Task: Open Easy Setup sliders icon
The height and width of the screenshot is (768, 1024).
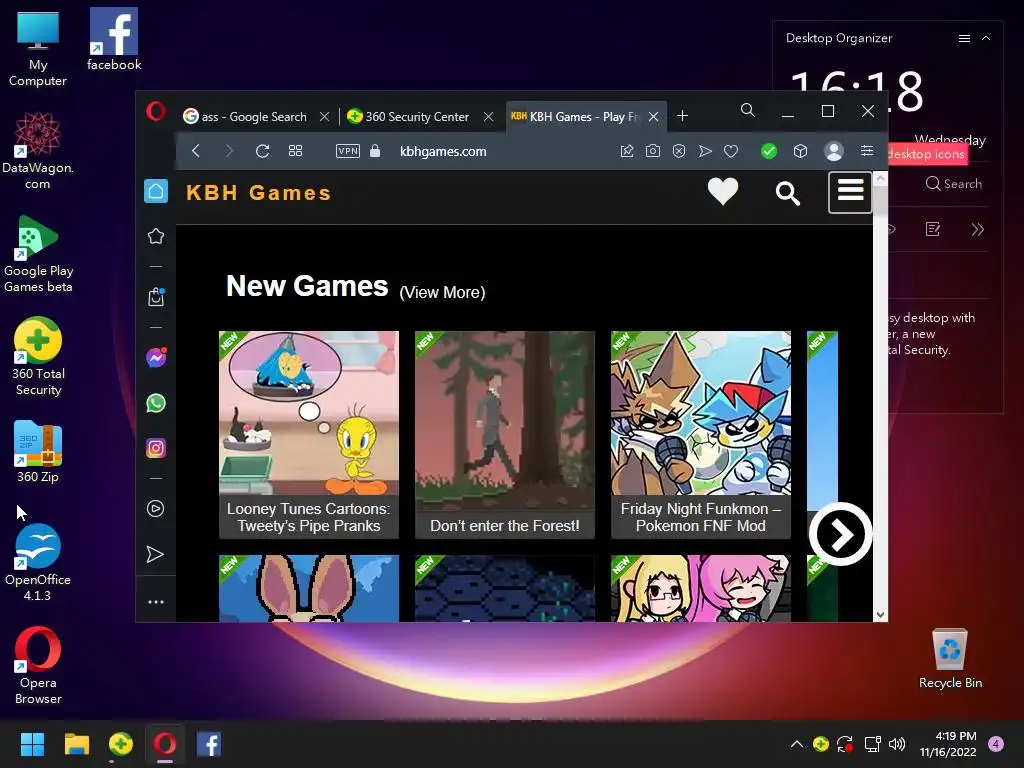Action: (867, 151)
